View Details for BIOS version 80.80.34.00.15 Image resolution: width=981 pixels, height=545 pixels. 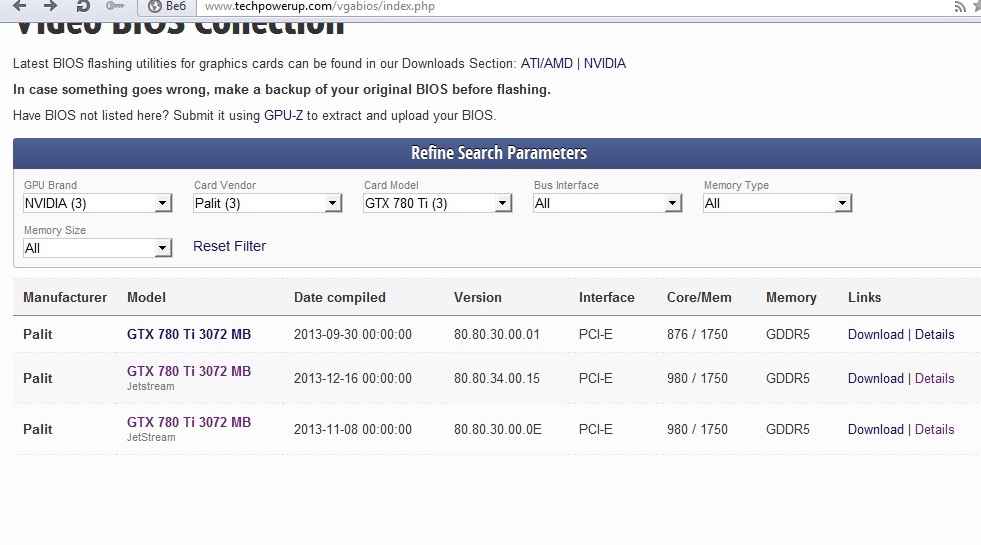point(935,378)
